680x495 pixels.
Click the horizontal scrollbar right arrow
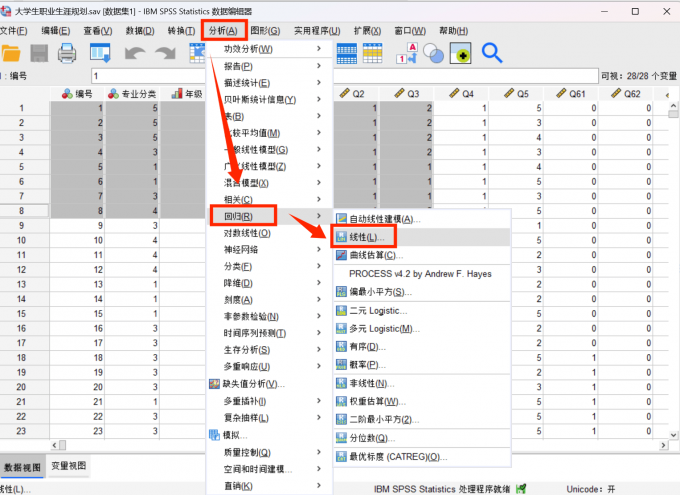(664, 445)
